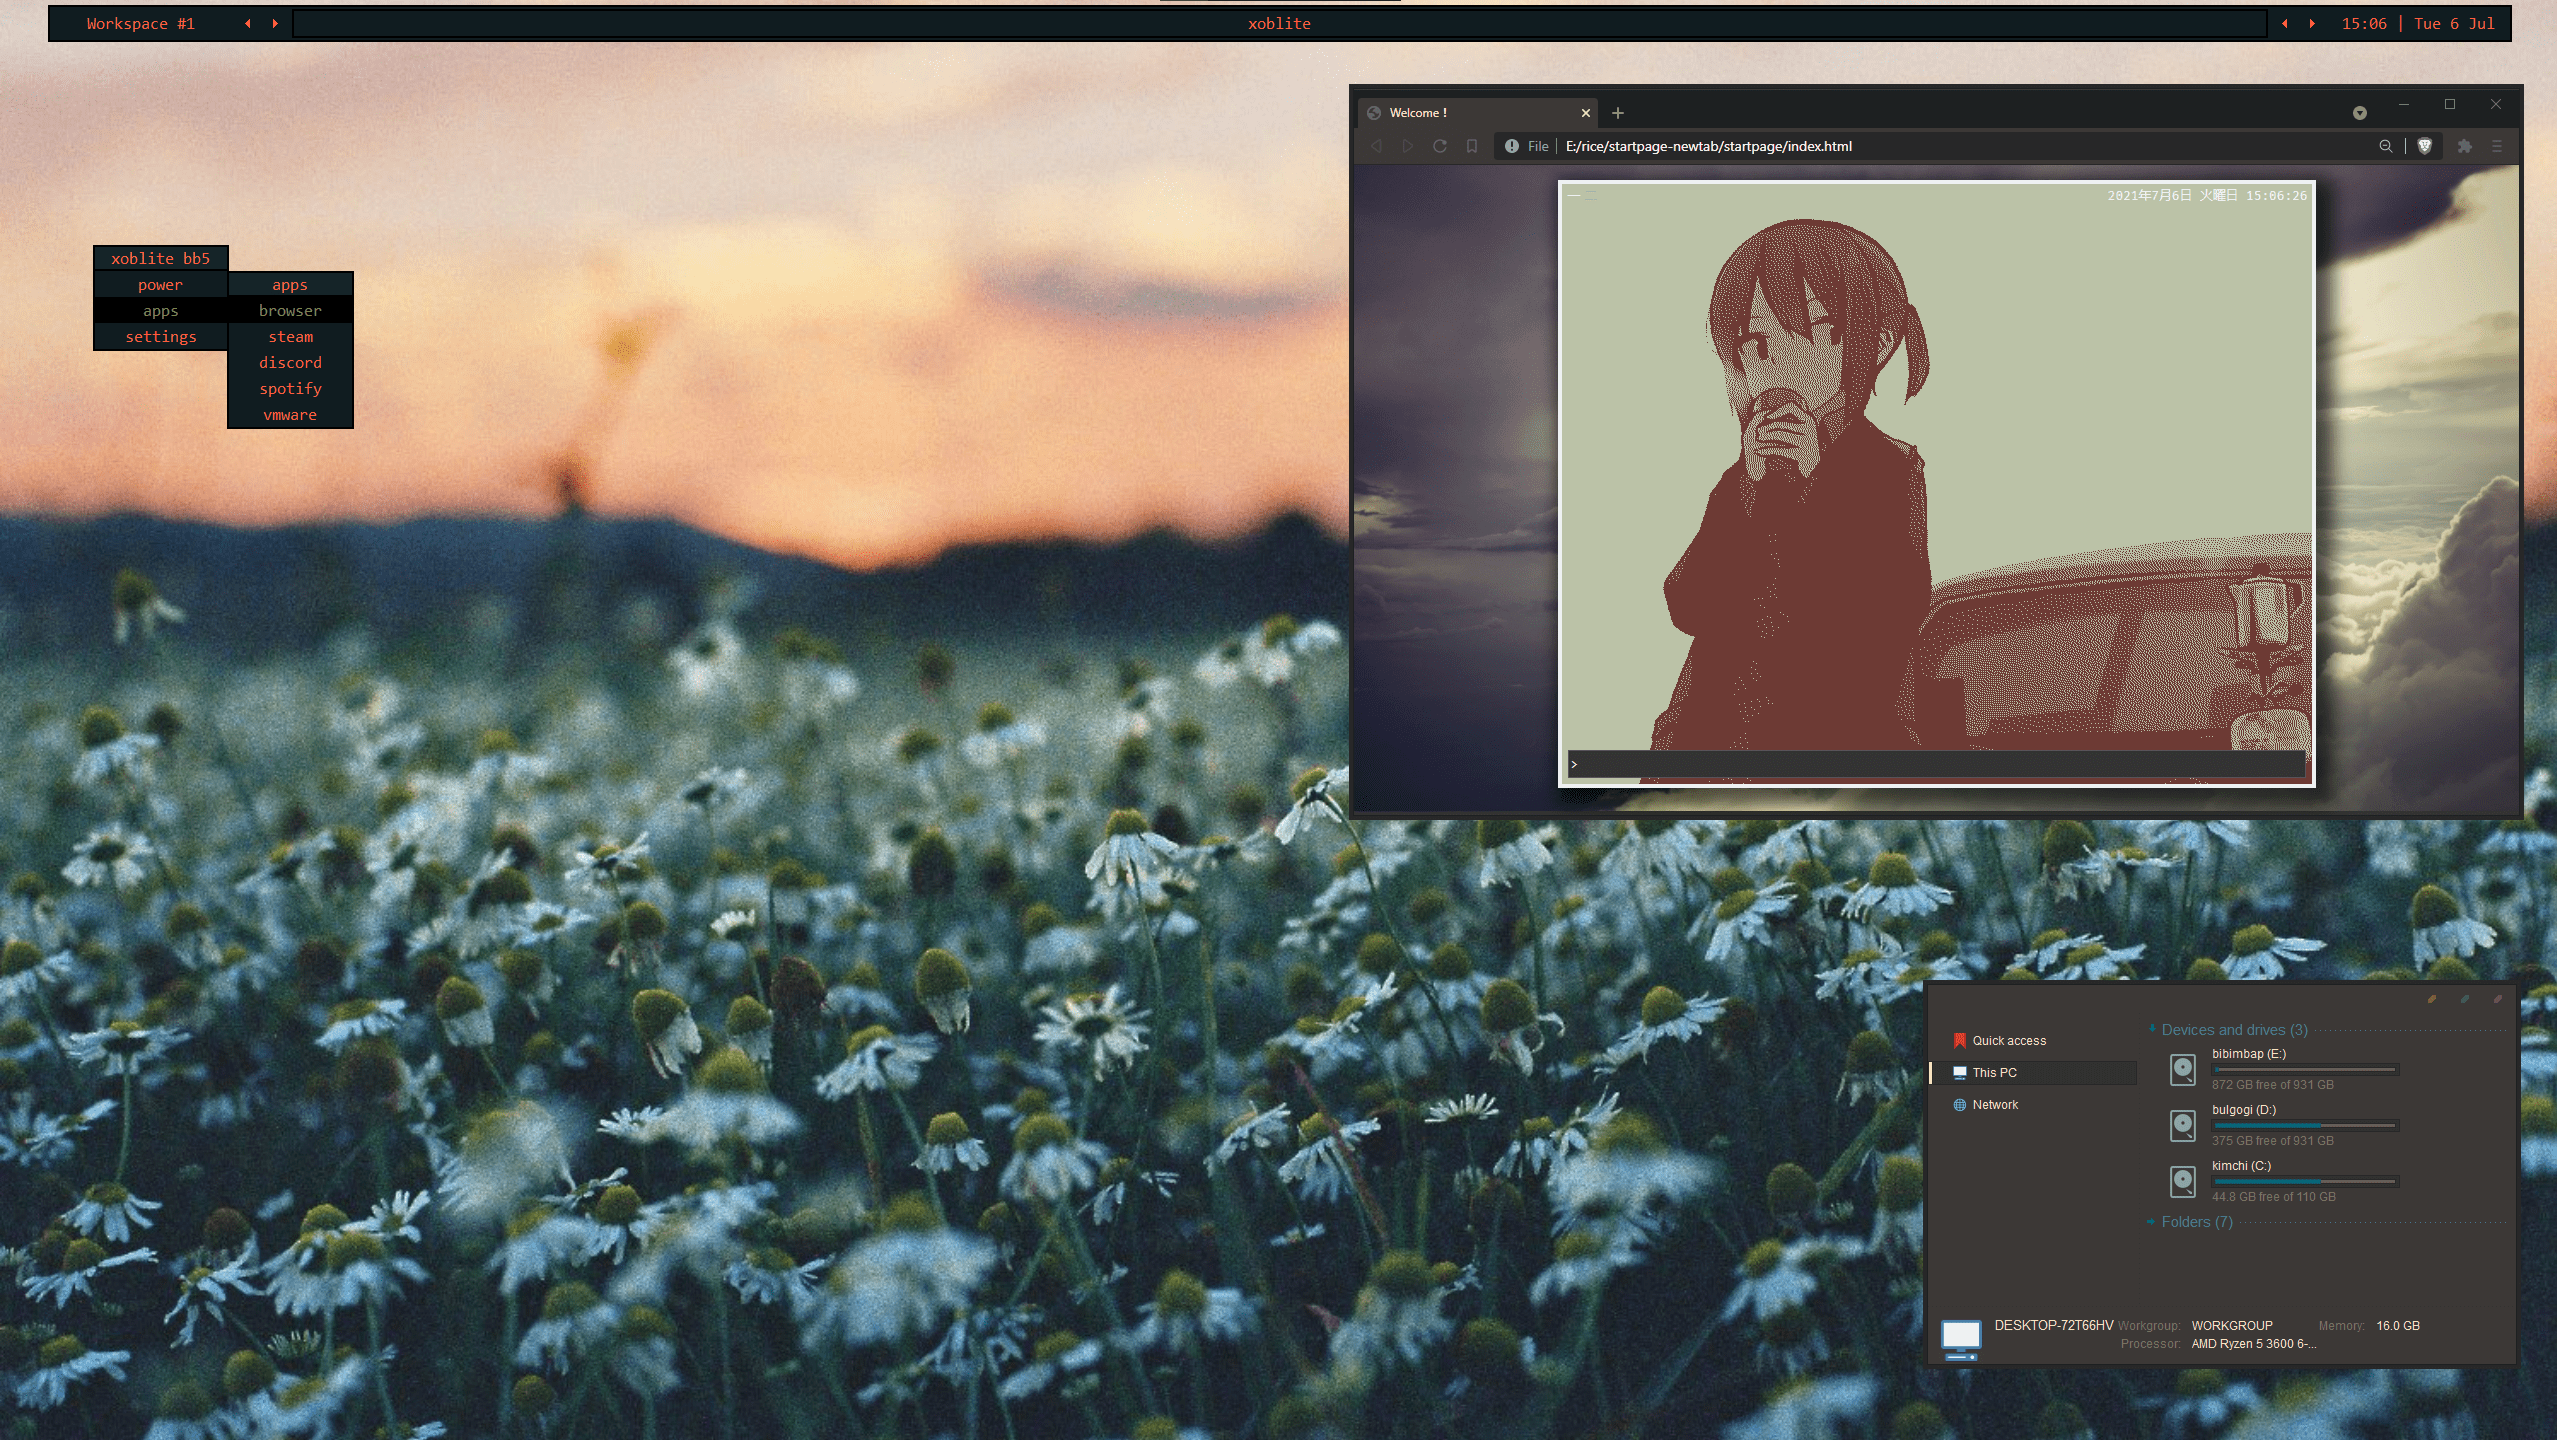This screenshot has width=2557, height=1440.
Task: Click the kimchi (C:) drive usage bar
Action: coord(2305,1181)
